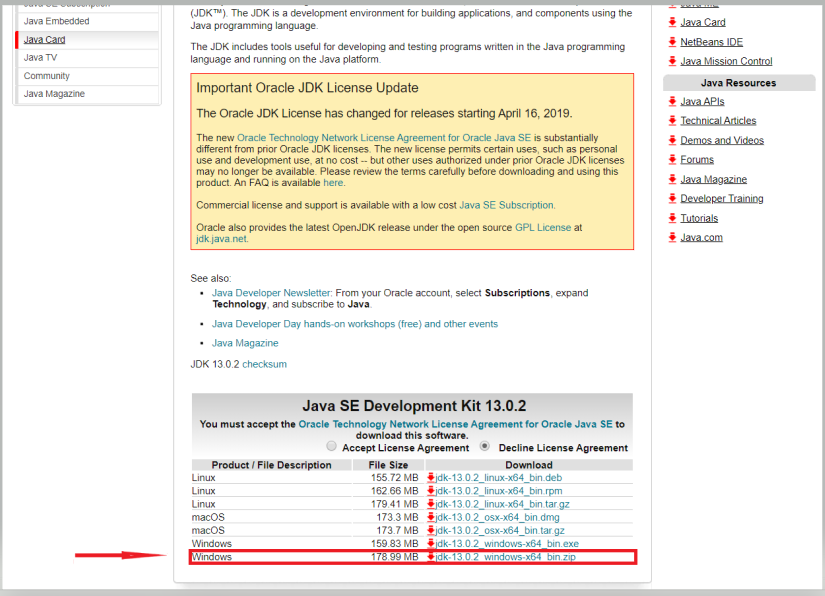
Task: Open Java.com resource link
Action: point(701,237)
